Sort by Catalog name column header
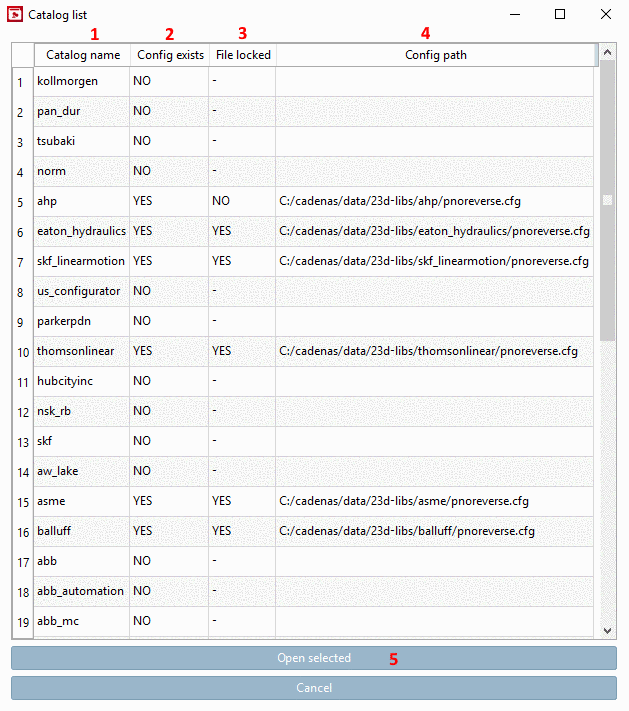Screen dimensions: 629x711 83,55
